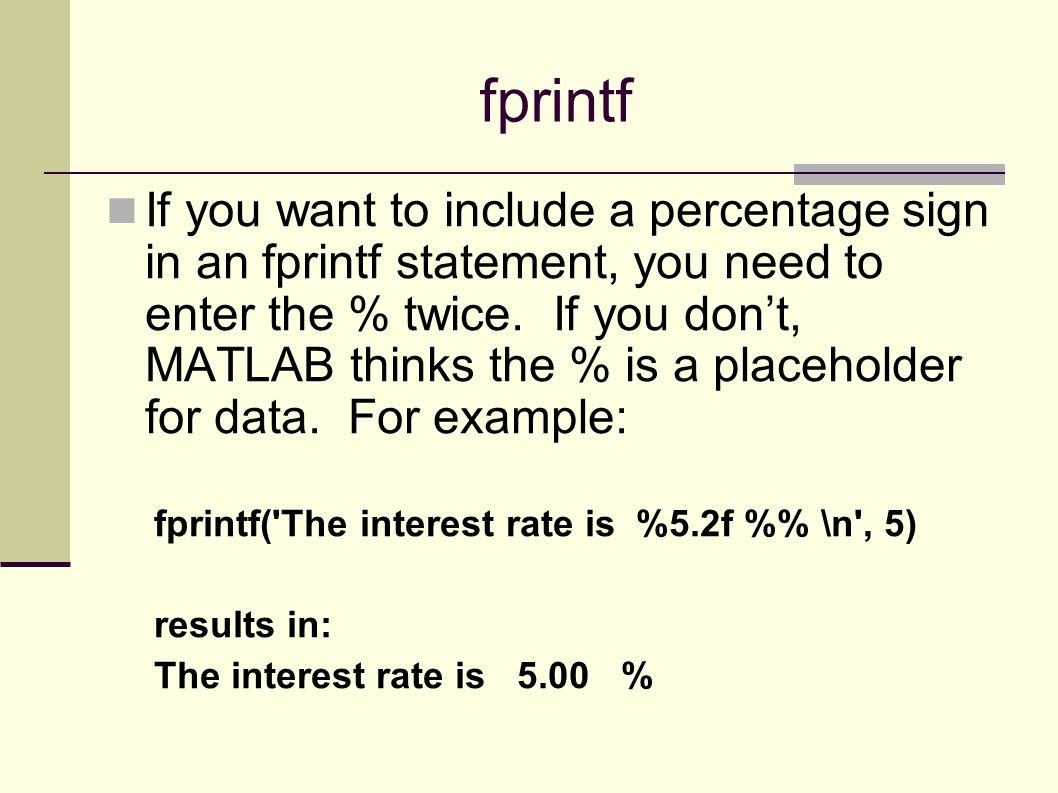Image resolution: width=1058 pixels, height=793 pixels.
Task: Click the olive sidebar strip on left
Action: [34, 280]
